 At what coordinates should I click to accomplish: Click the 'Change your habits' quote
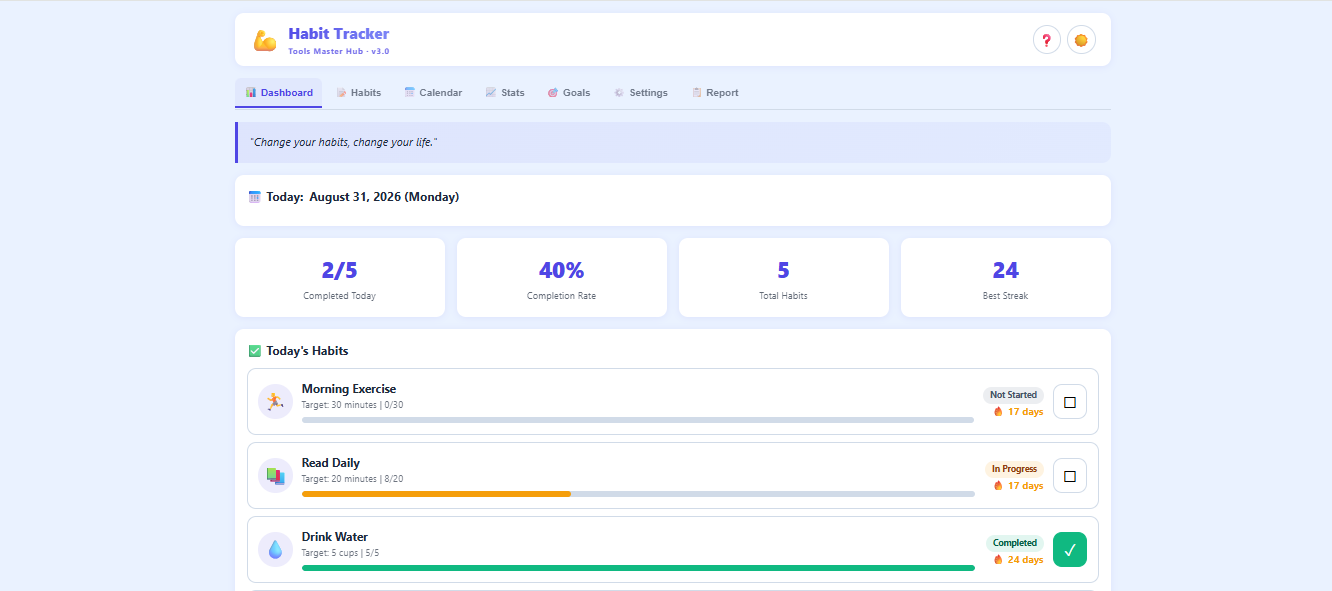click(343, 143)
